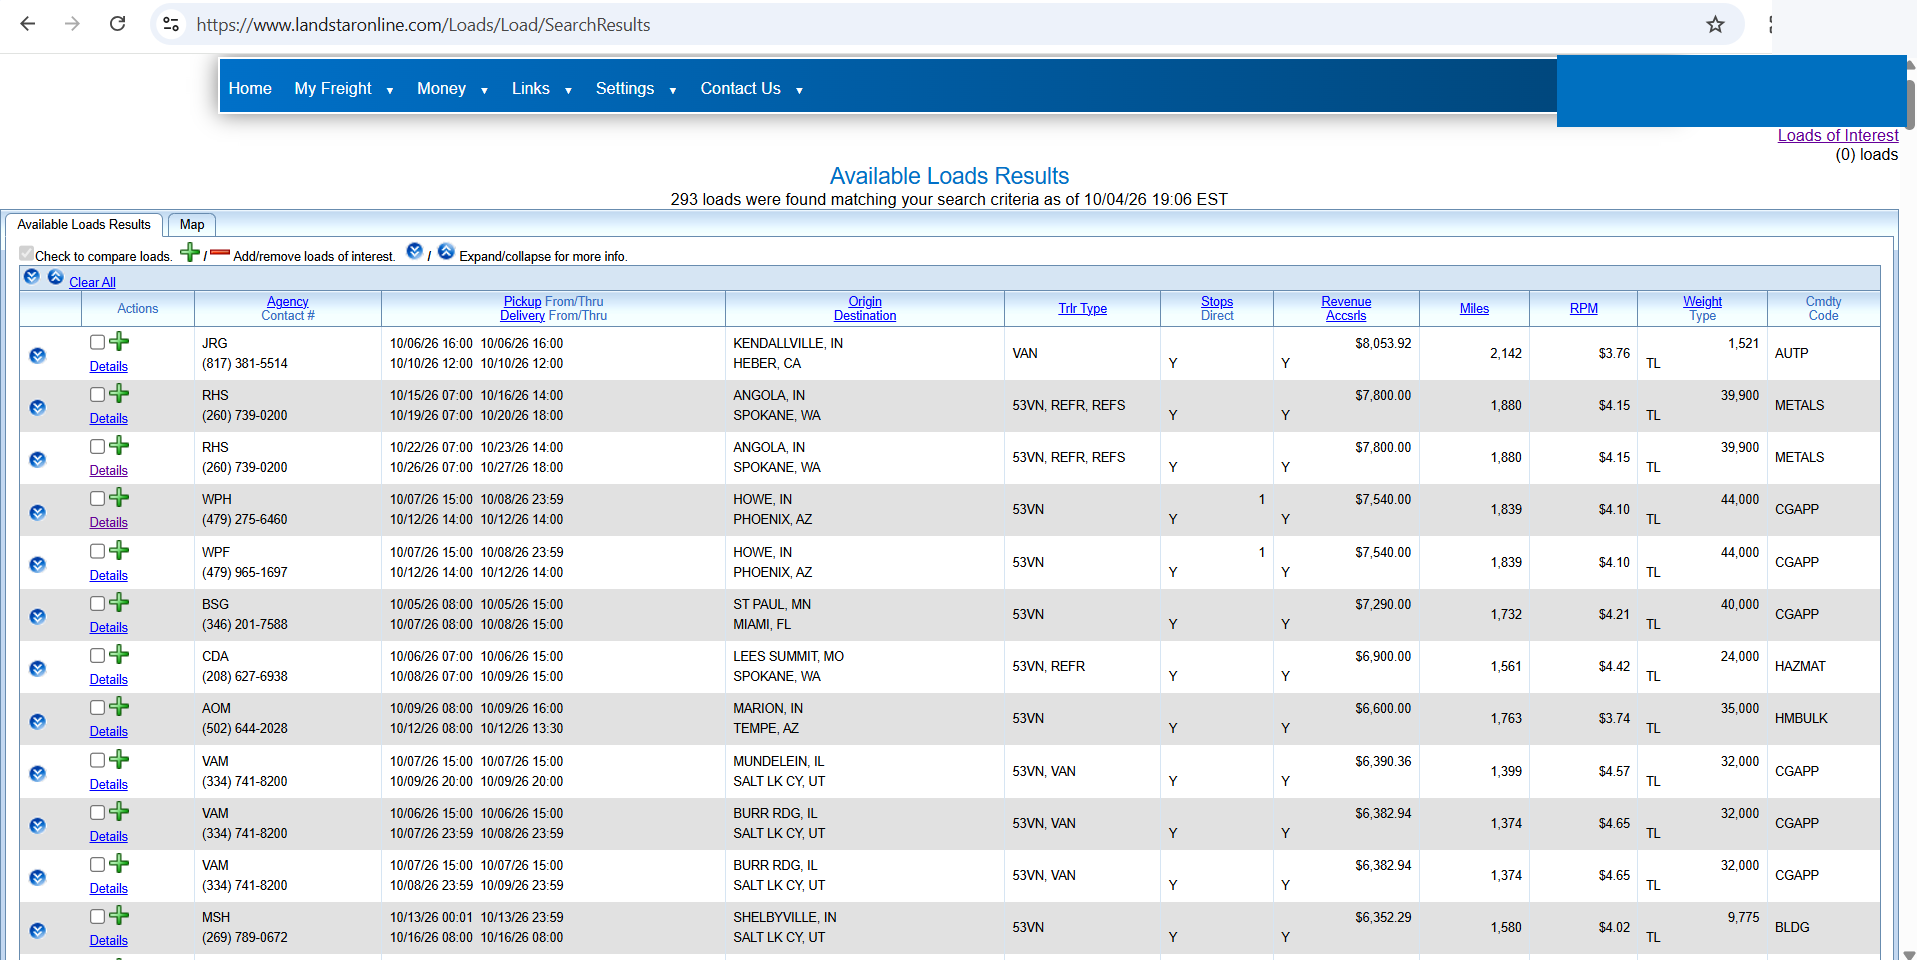
Task: Add the AOM Marion load to loads of interest
Action: point(119,706)
